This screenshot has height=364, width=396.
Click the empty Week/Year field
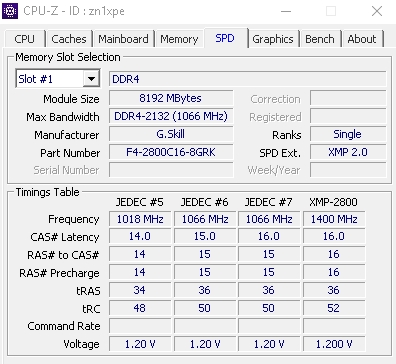click(x=348, y=170)
